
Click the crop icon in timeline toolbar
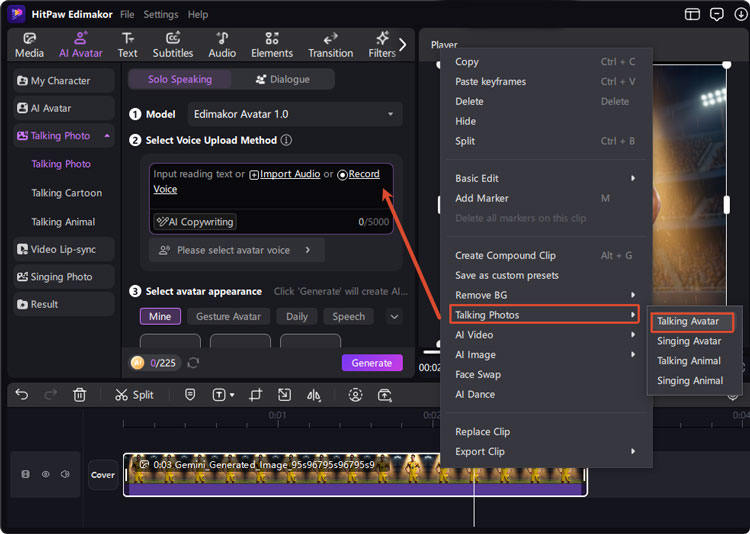(255, 395)
